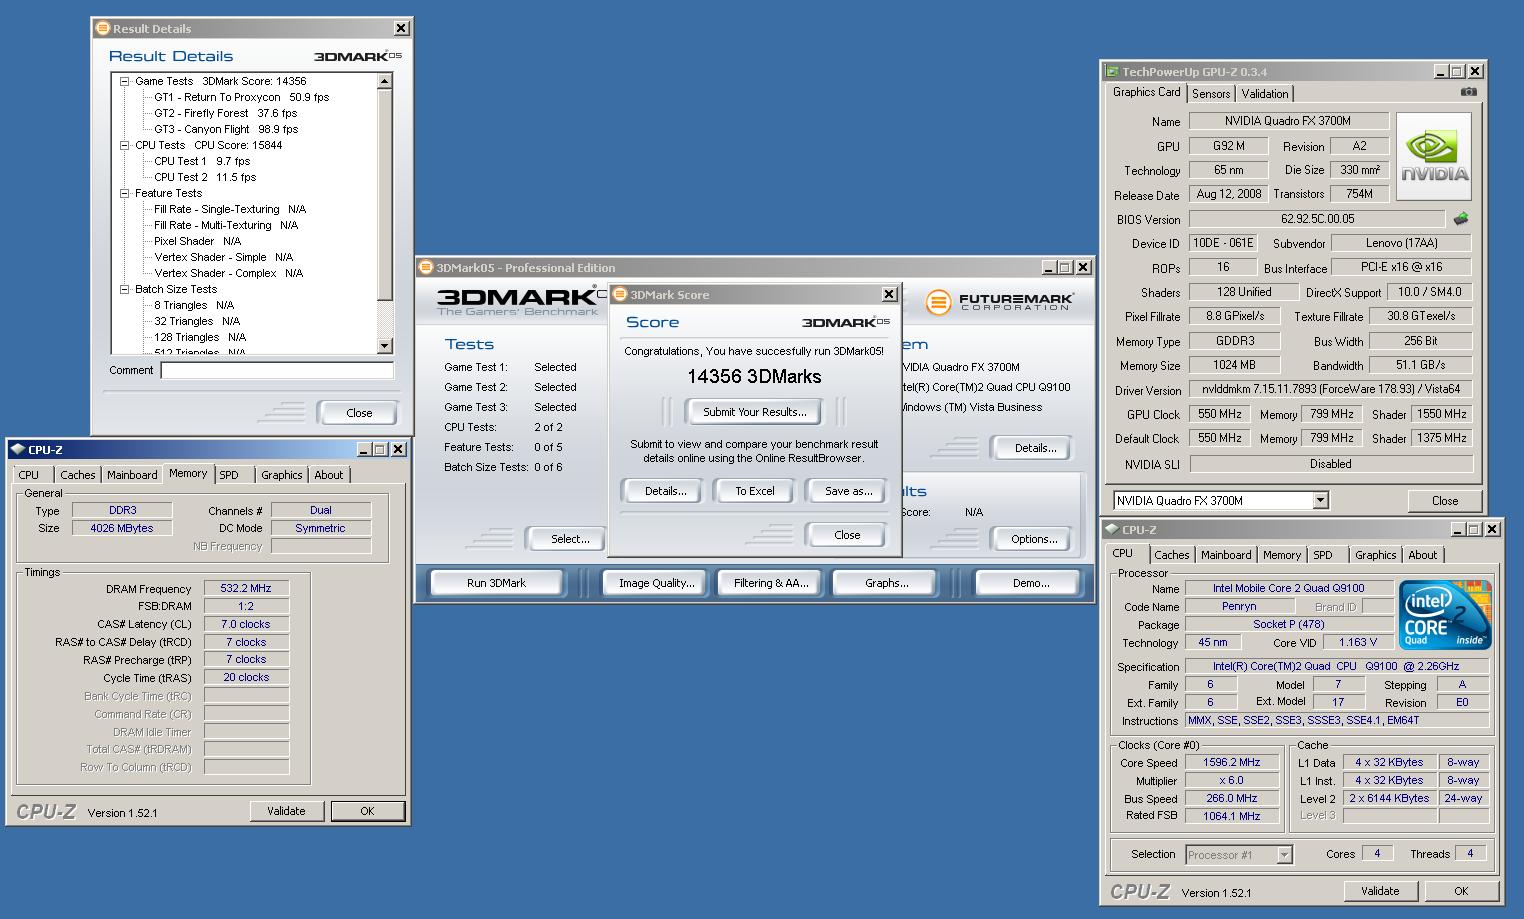The width and height of the screenshot is (1524, 919).
Task: Open Caches tab in CPU-Z Memory window
Action: tap(77, 475)
